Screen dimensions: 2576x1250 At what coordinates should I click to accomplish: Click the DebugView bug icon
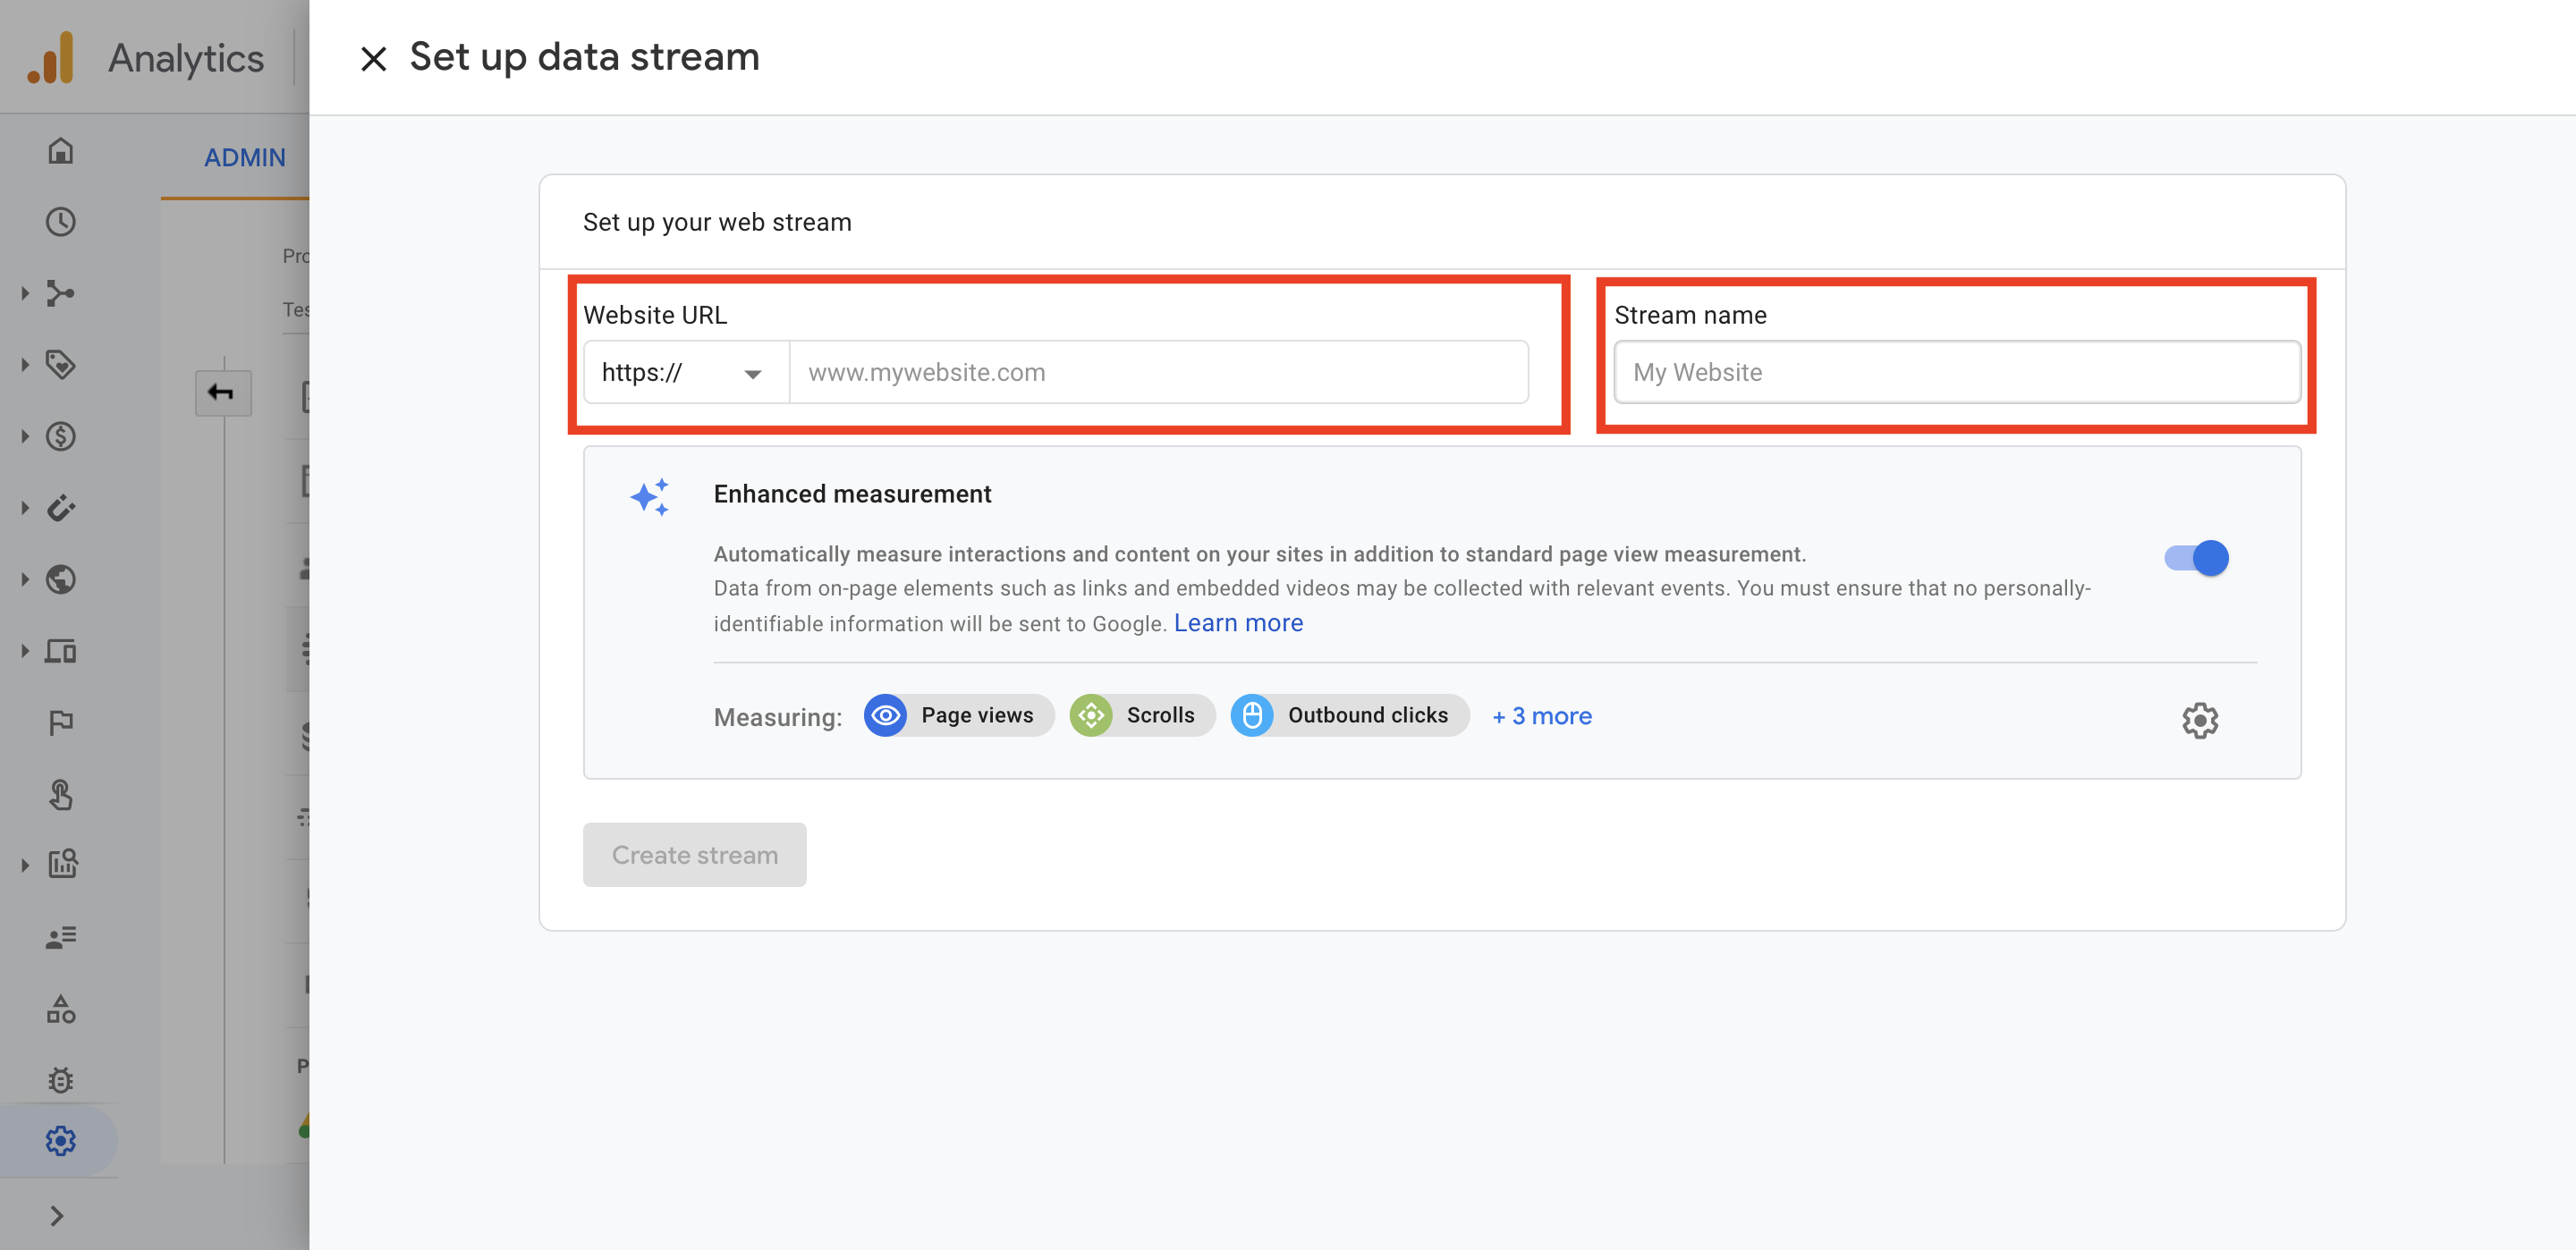click(x=60, y=1080)
